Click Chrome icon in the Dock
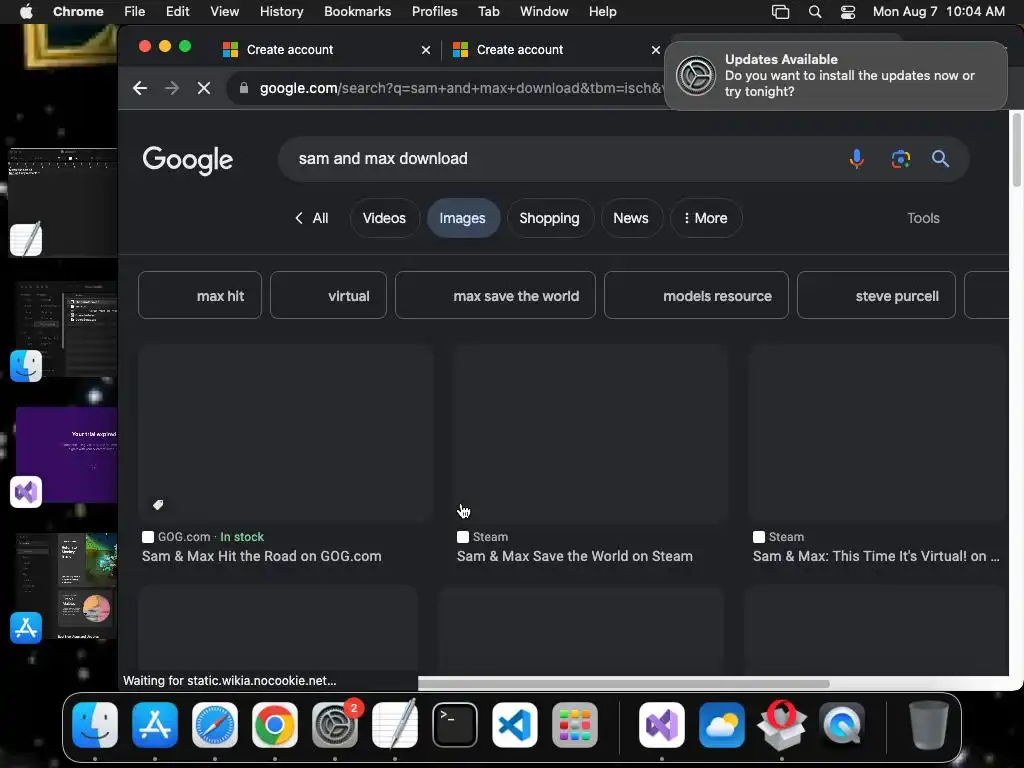This screenshot has width=1024, height=768. point(275,725)
